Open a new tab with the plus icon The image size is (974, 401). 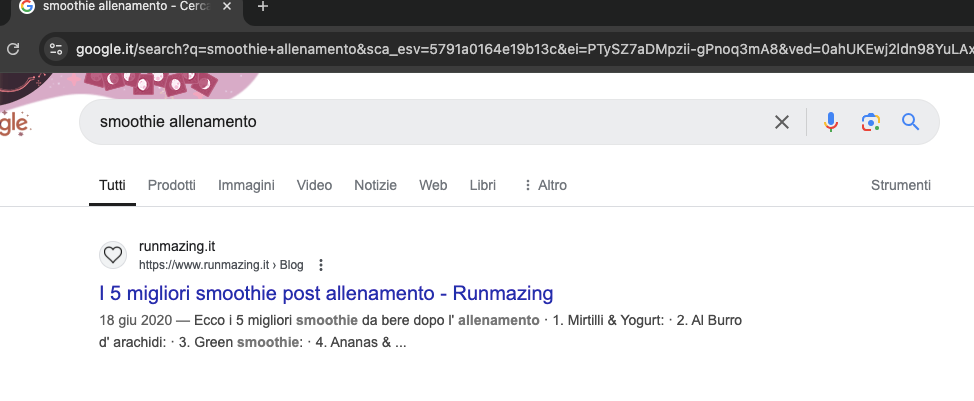pyautogui.click(x=263, y=7)
